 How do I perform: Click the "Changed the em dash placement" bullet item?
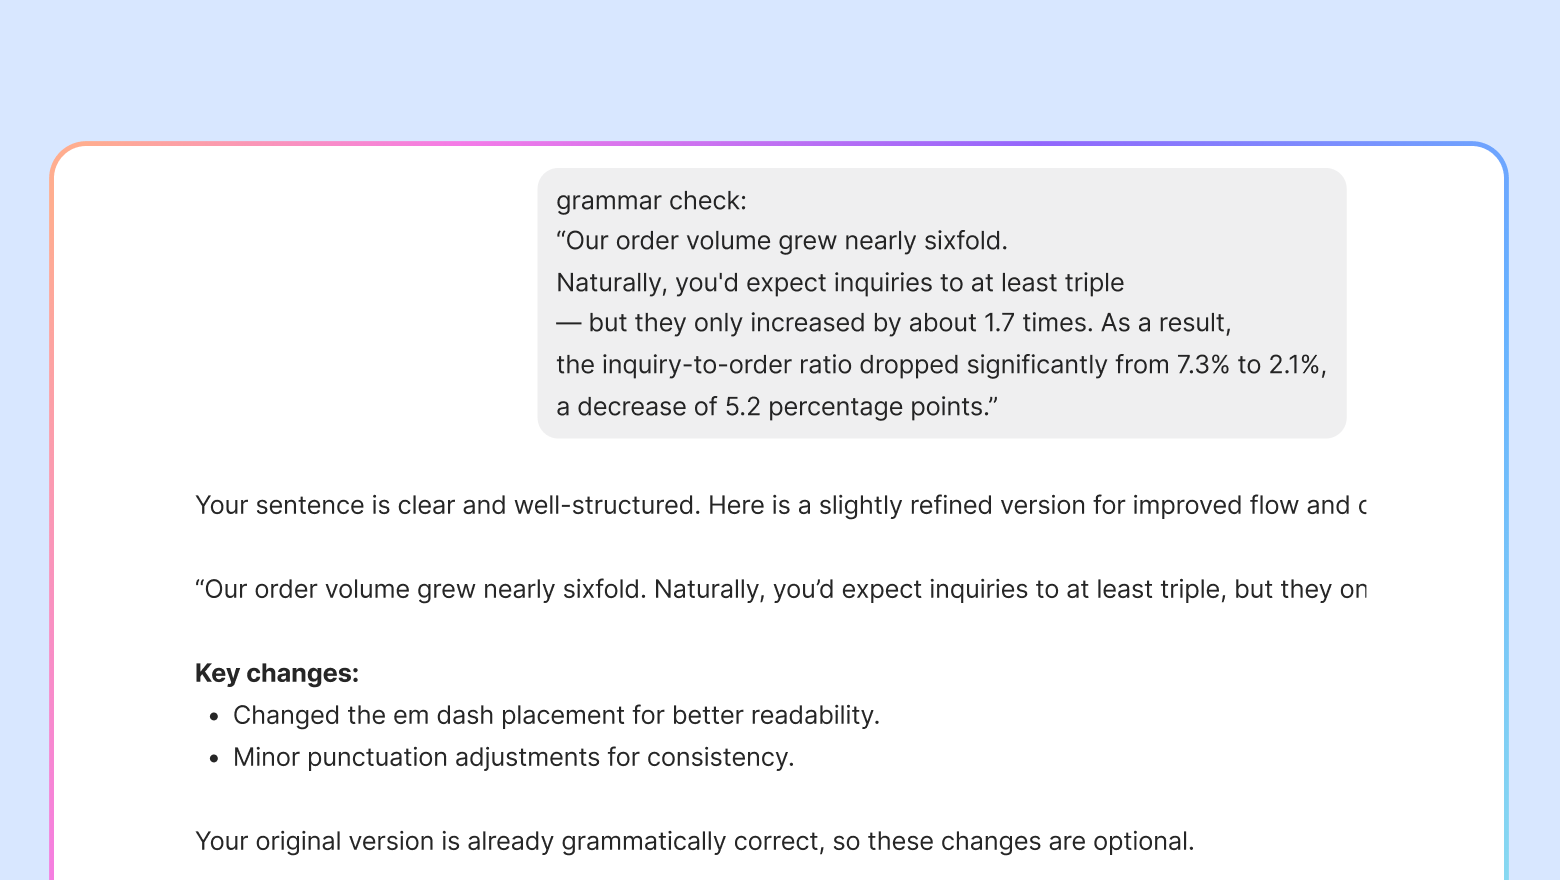556,715
